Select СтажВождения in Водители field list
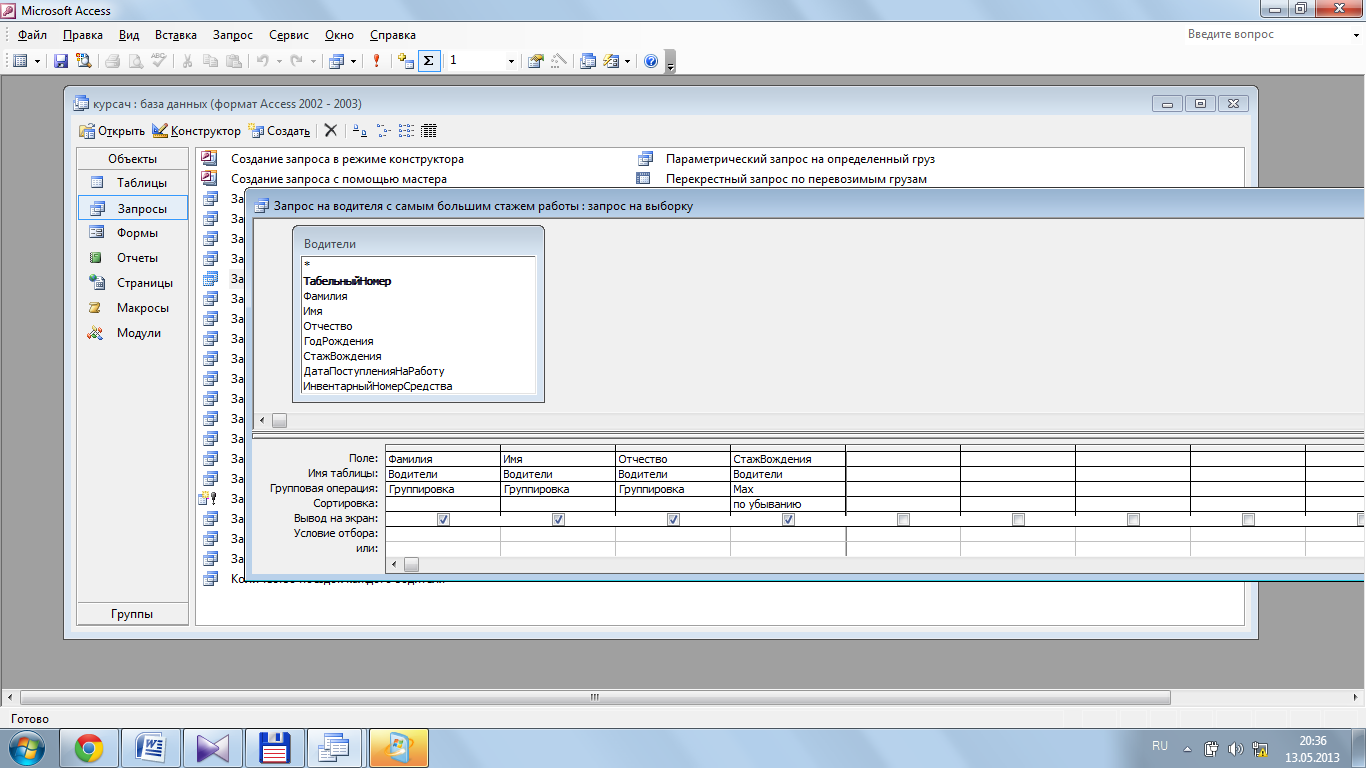Screen dimensions: 1366x768 (x=342, y=356)
